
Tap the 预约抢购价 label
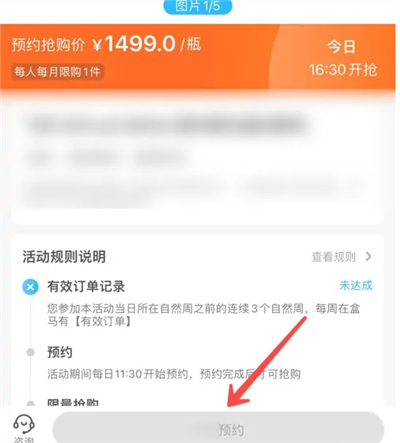click(48, 45)
